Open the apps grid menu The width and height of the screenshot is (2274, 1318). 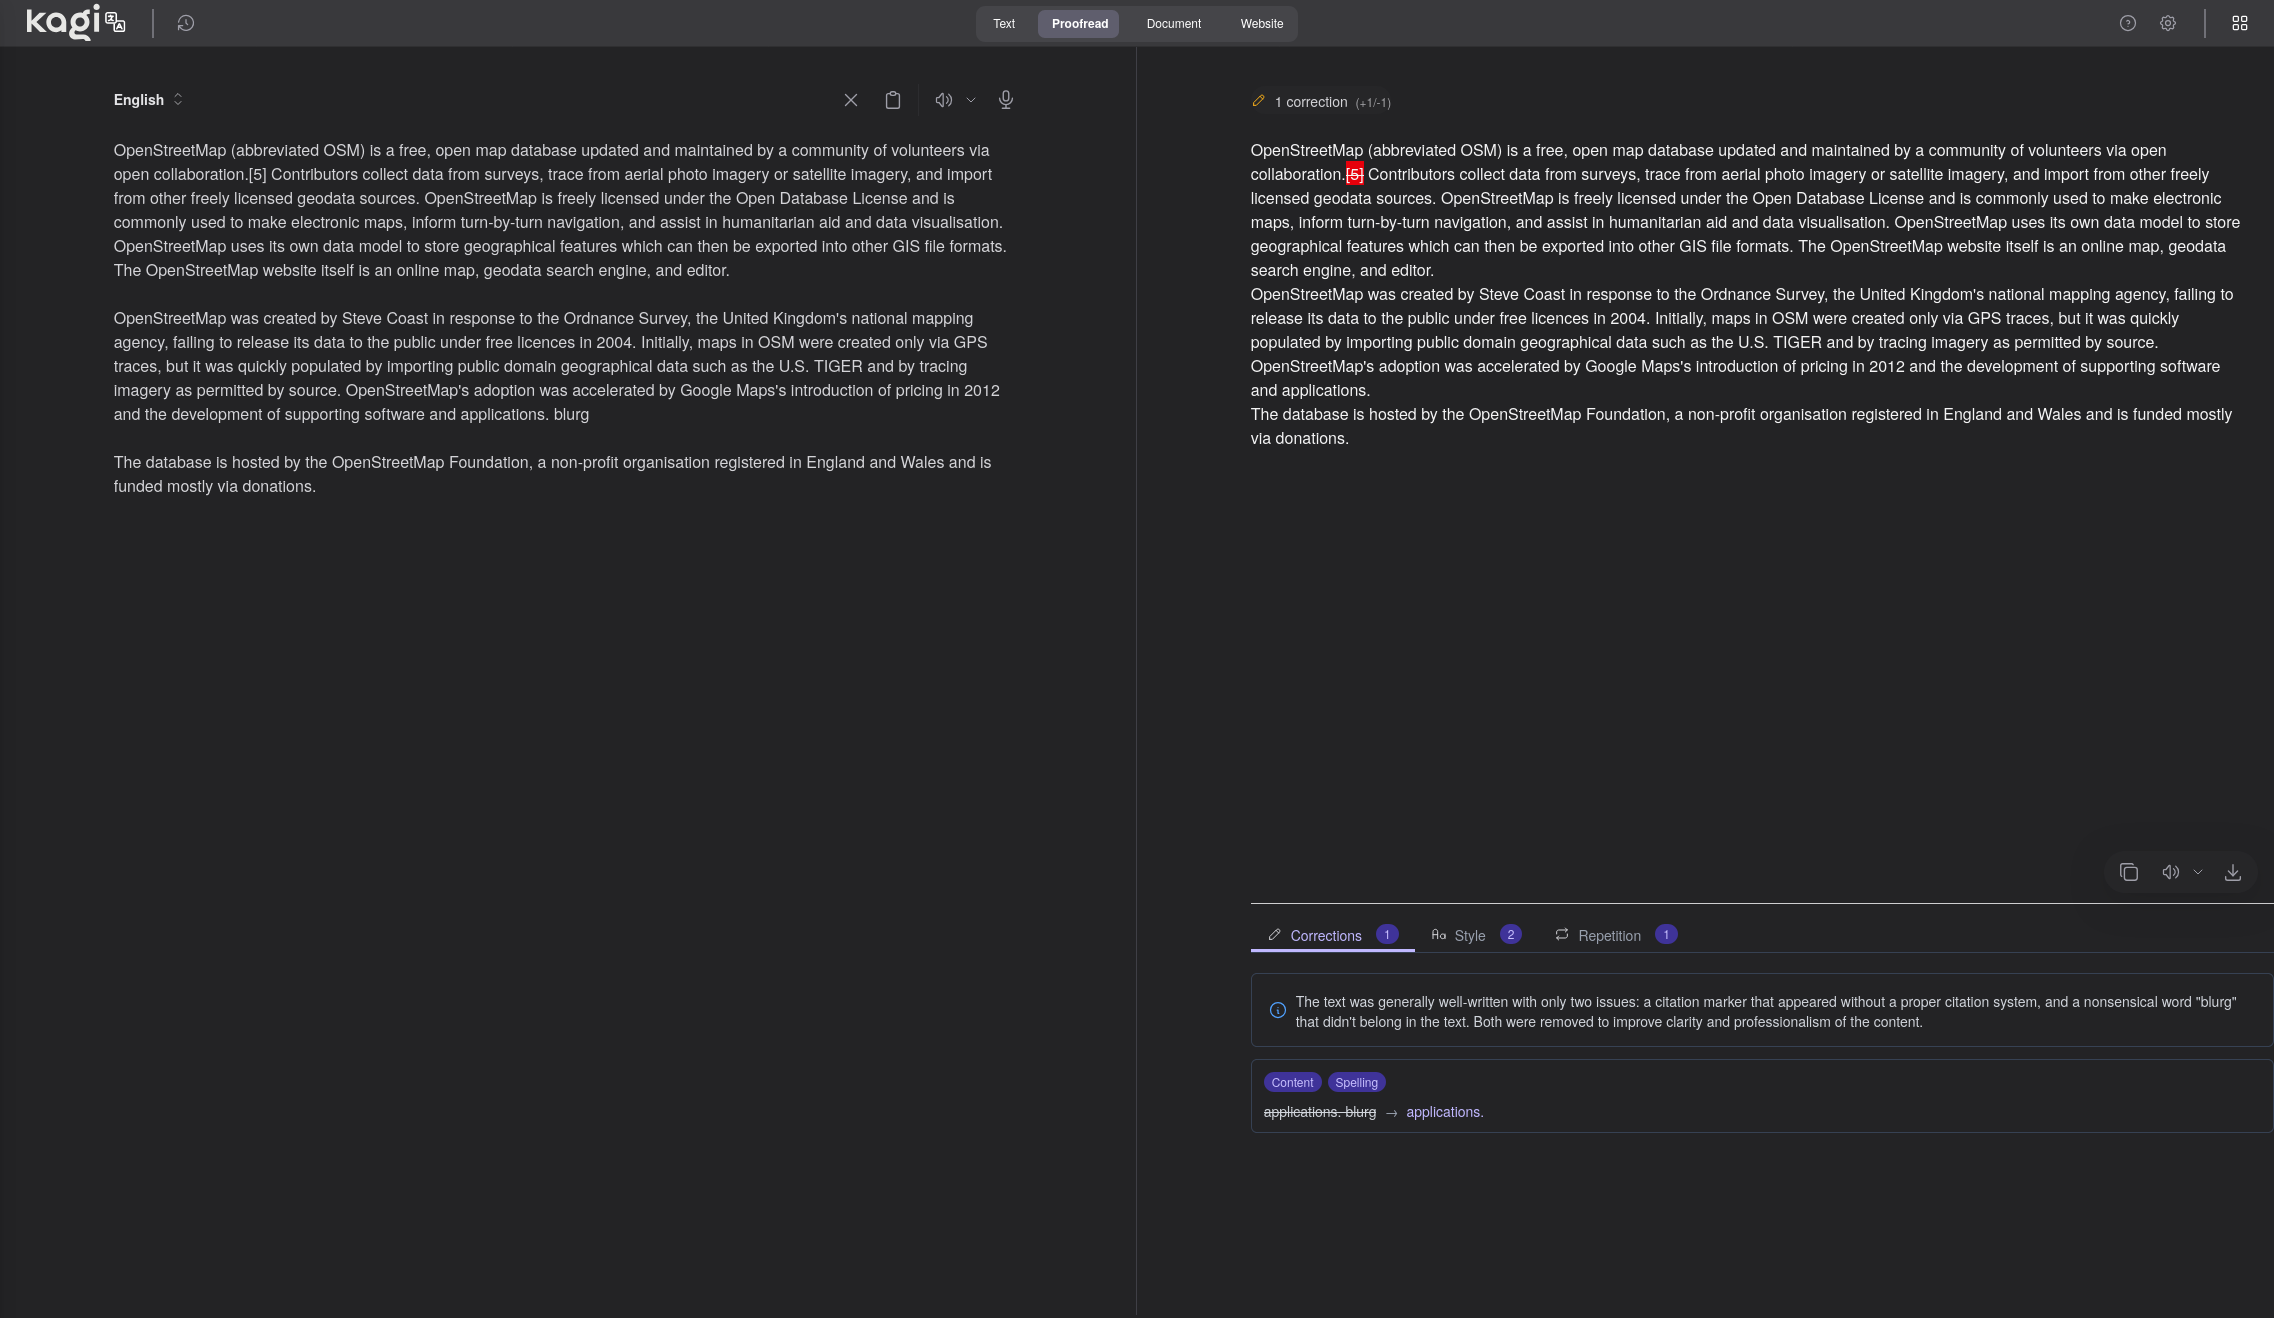coord(2239,23)
